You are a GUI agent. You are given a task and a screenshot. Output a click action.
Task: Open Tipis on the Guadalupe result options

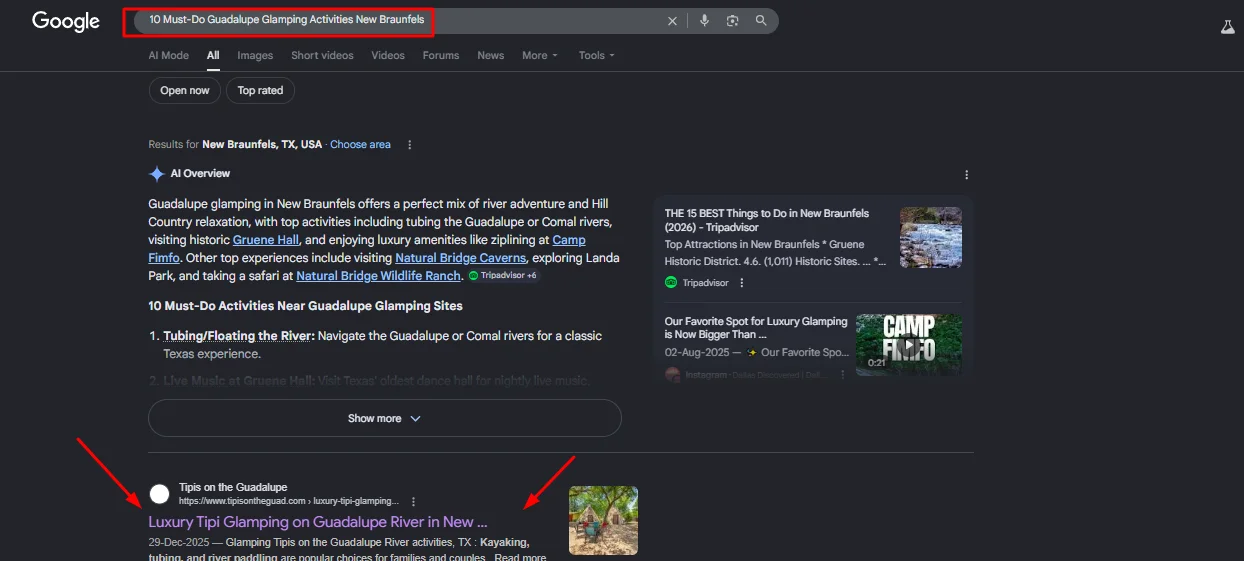coord(413,501)
